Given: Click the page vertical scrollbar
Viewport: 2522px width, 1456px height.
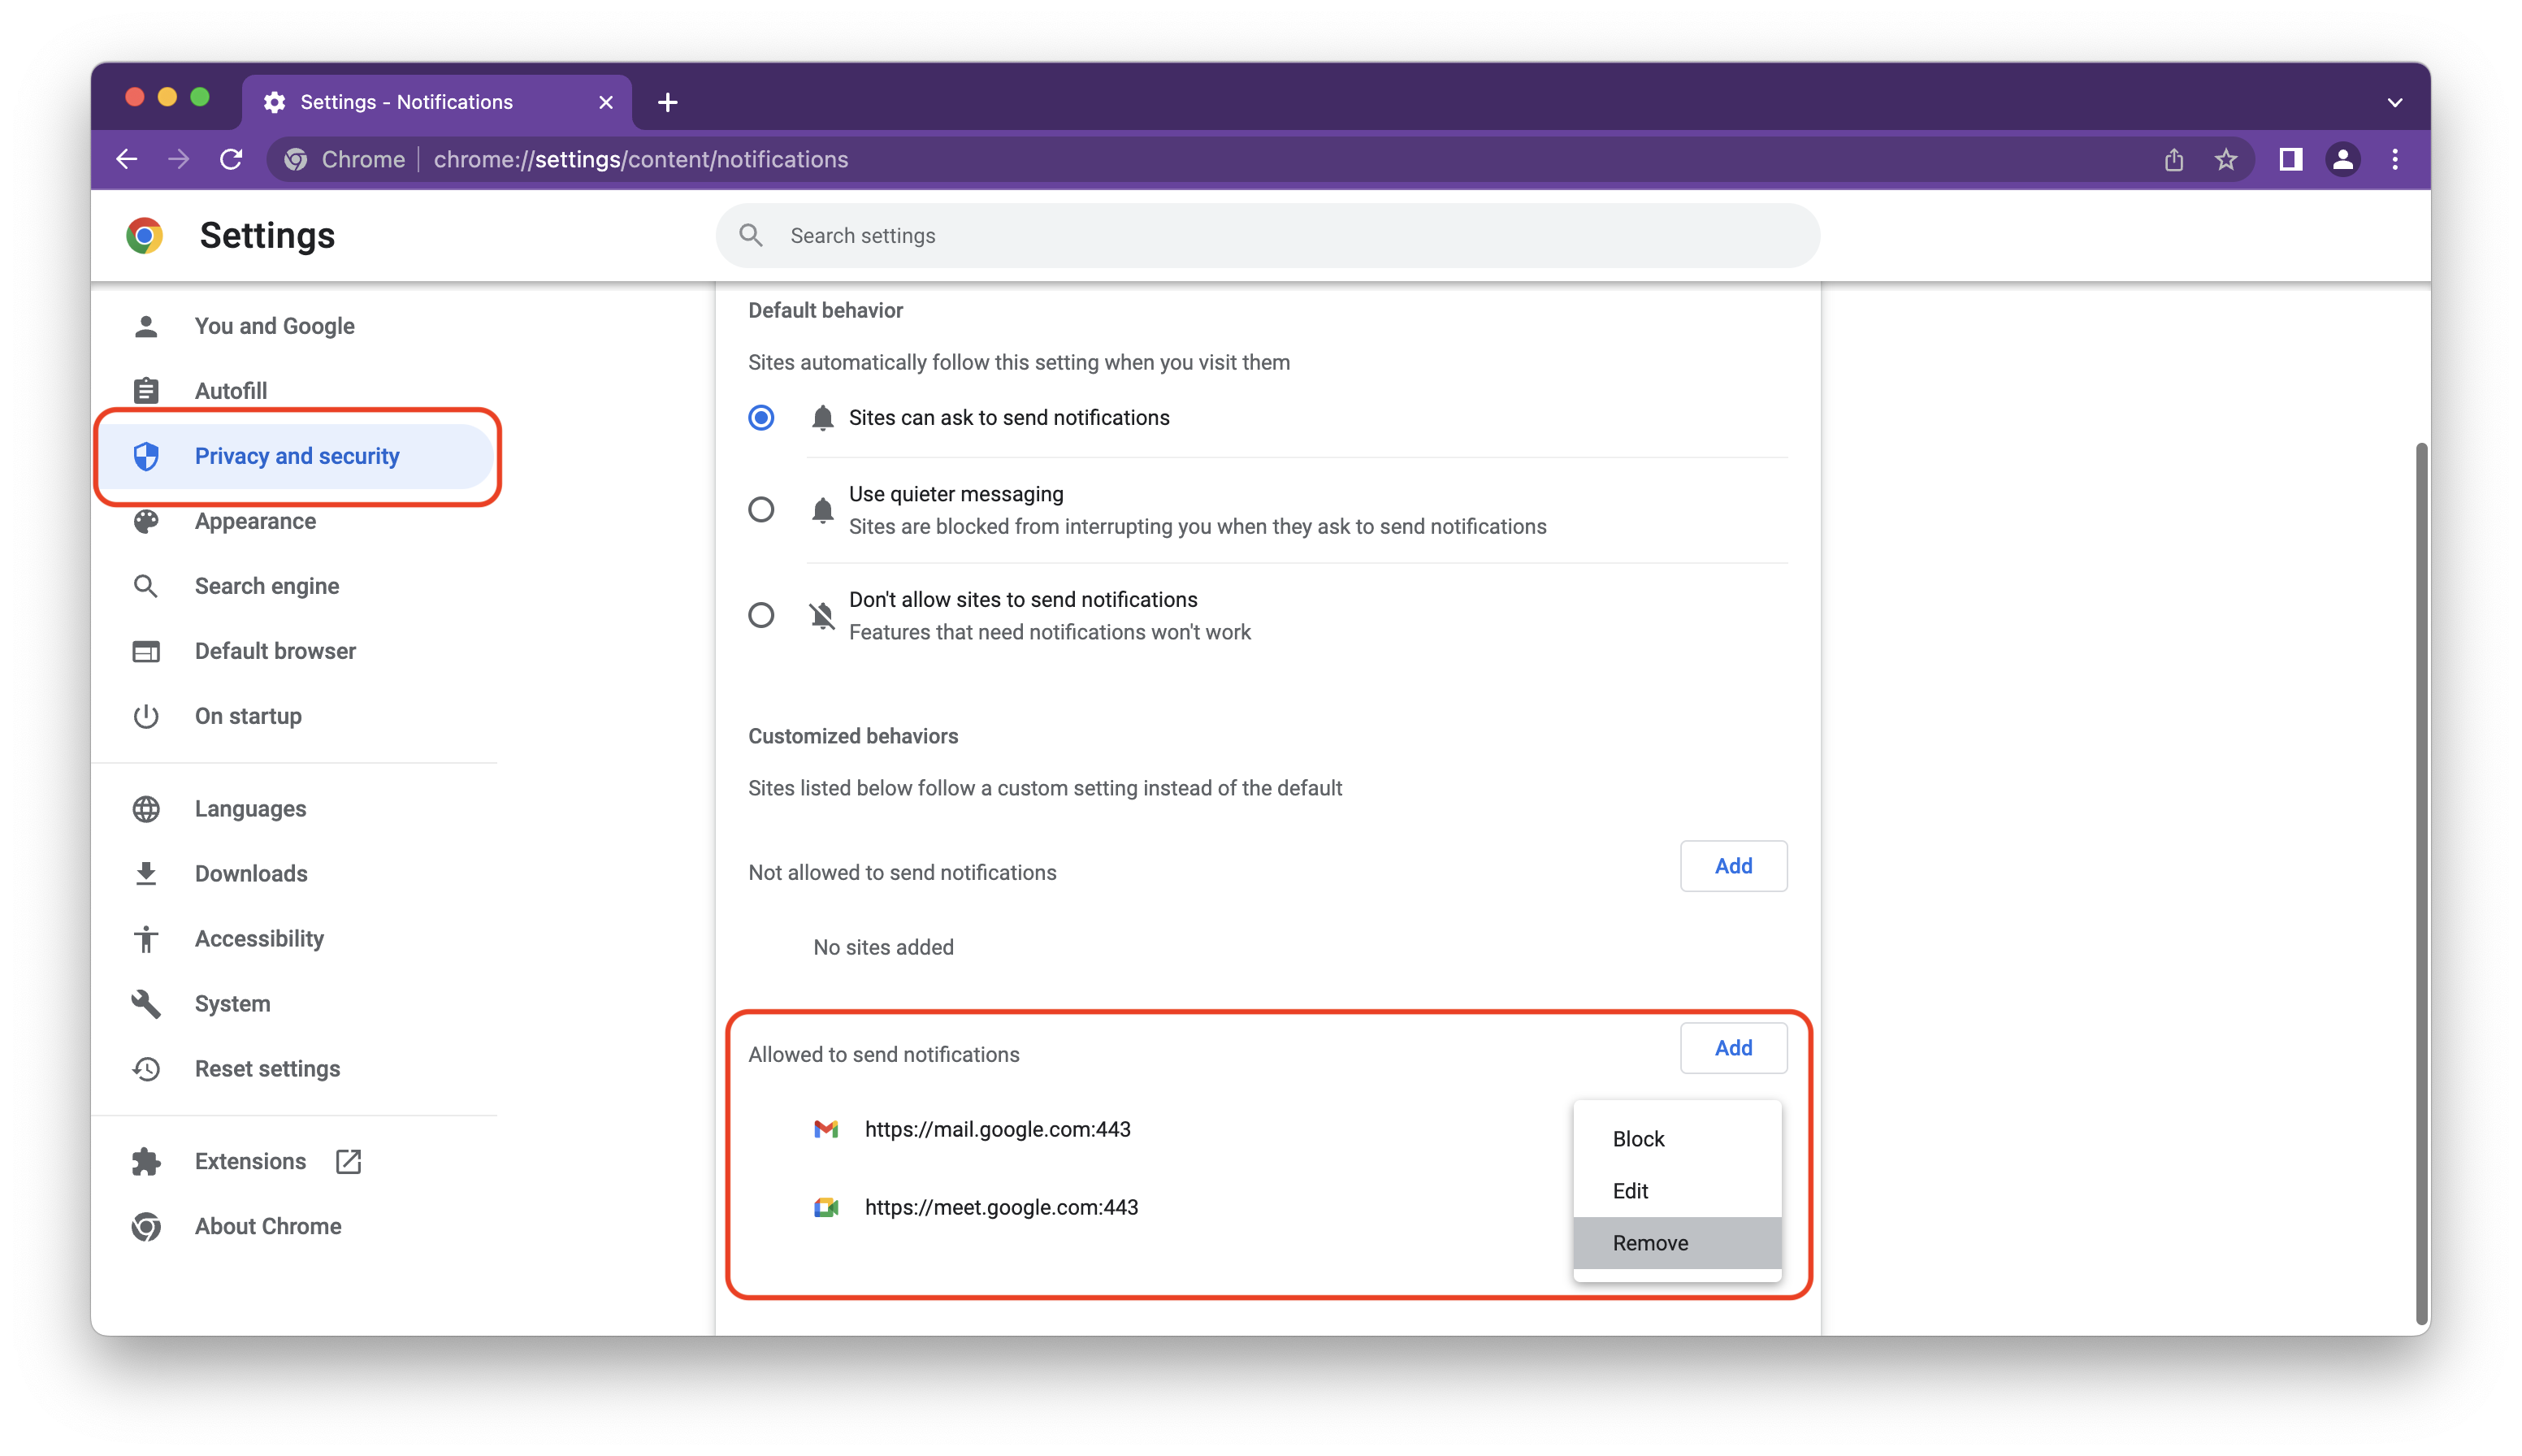Looking at the screenshot, I should click(x=2421, y=883).
